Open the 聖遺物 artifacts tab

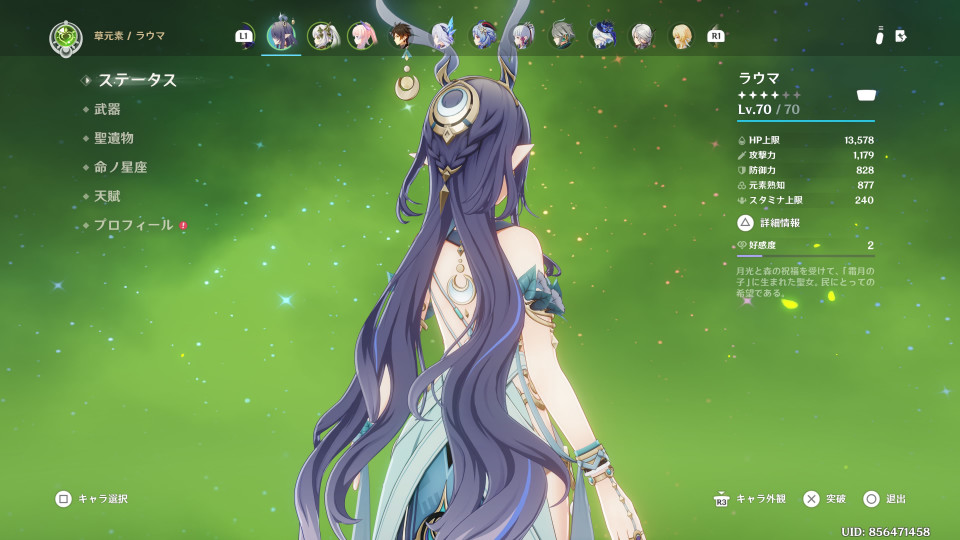(114, 138)
